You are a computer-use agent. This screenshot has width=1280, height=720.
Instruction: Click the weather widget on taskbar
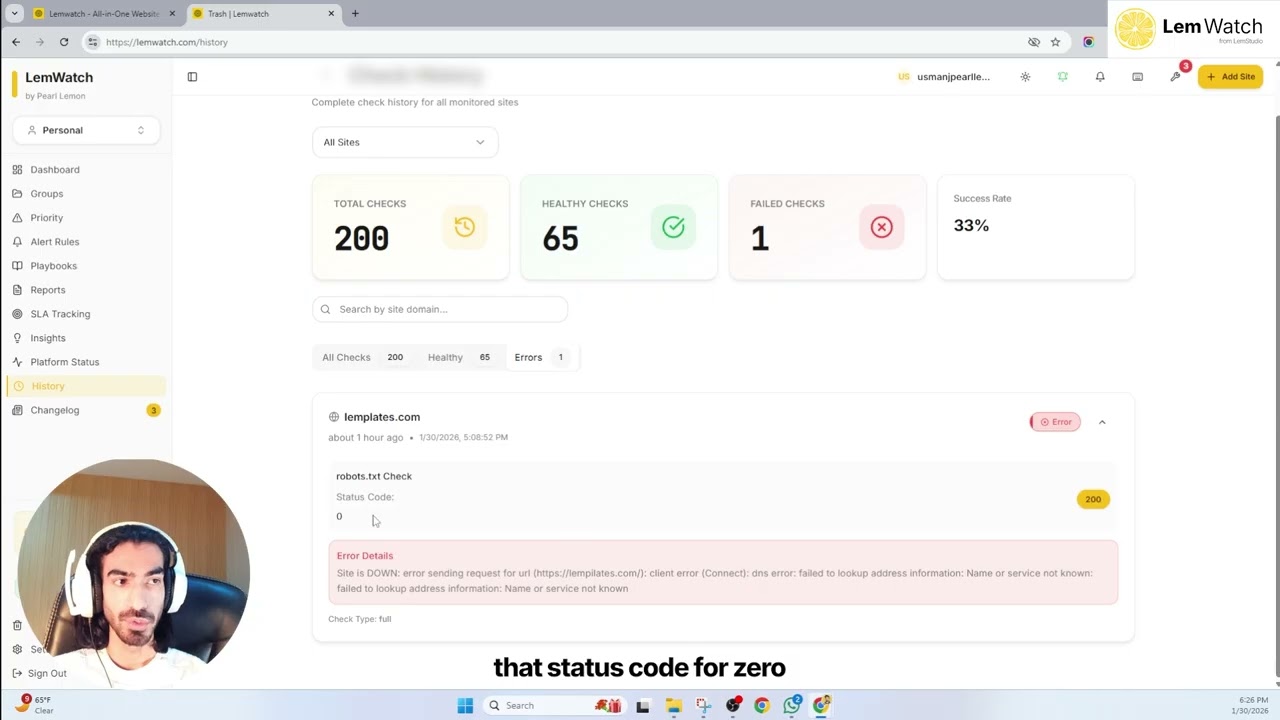coord(36,705)
